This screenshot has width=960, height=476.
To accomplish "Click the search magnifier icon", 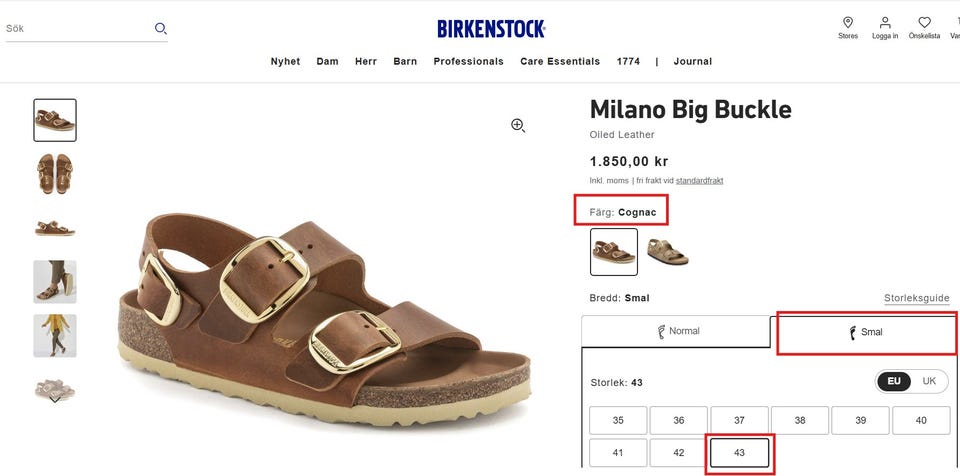I will click(160, 29).
